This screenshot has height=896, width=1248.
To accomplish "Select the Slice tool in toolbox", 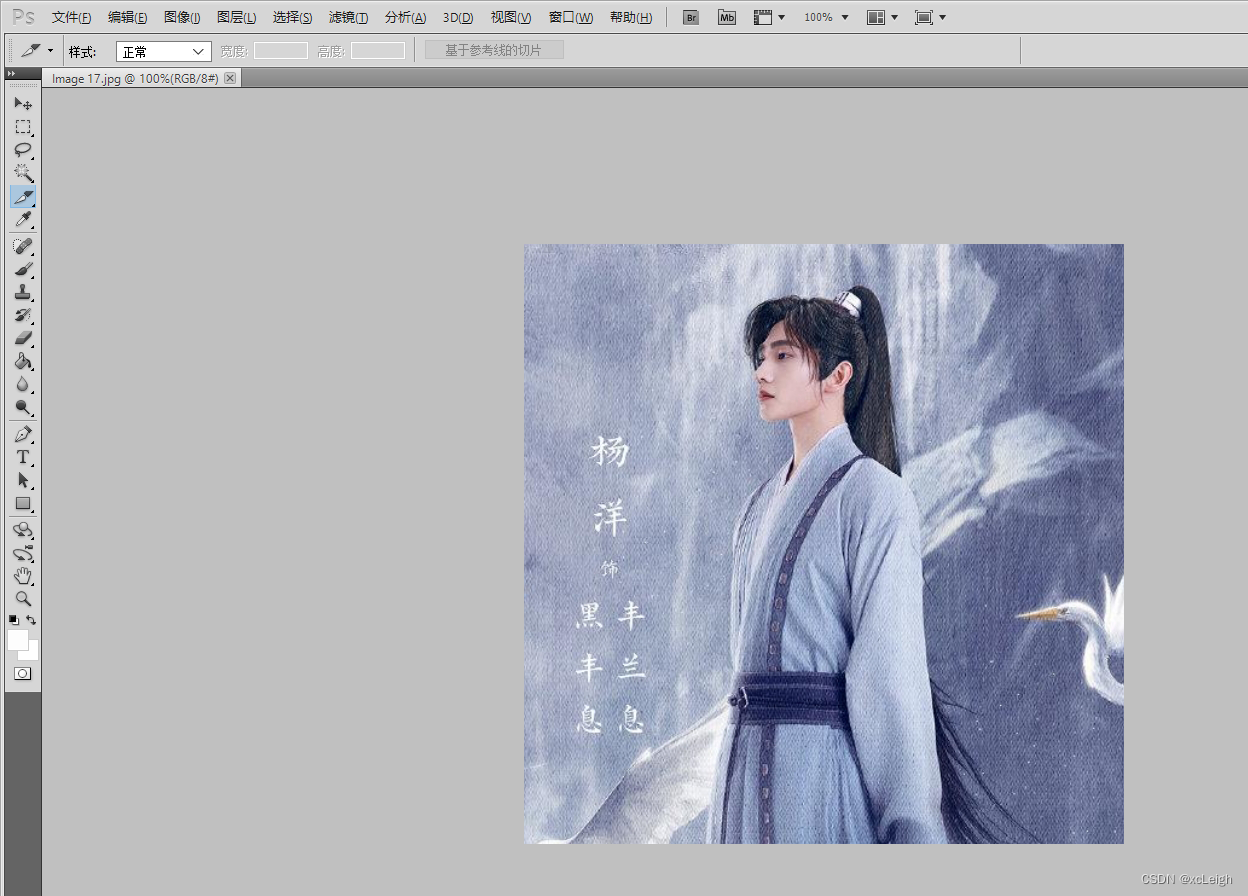I will point(23,197).
